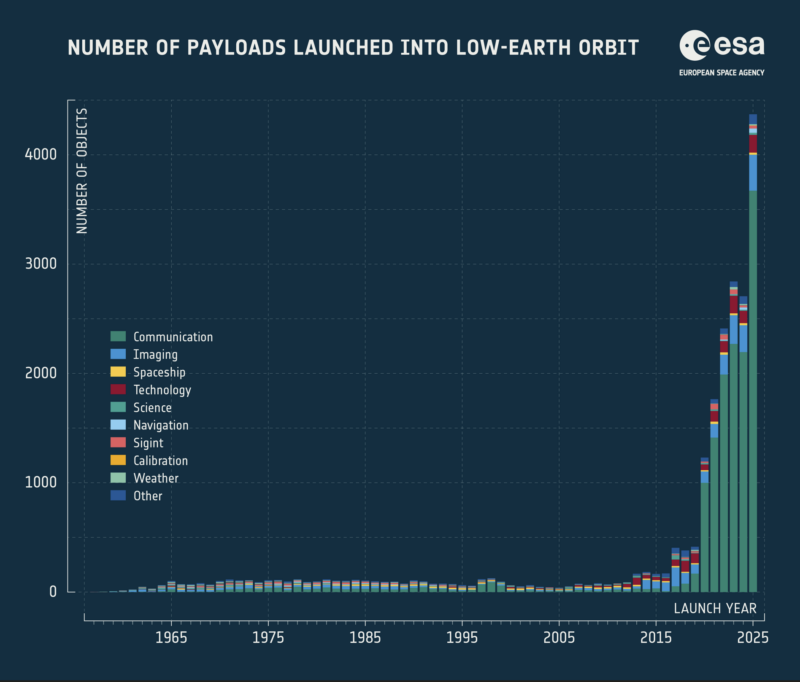Click the 1965 x-axis label
Image resolution: width=800 pixels, height=682 pixels.
(x=171, y=638)
